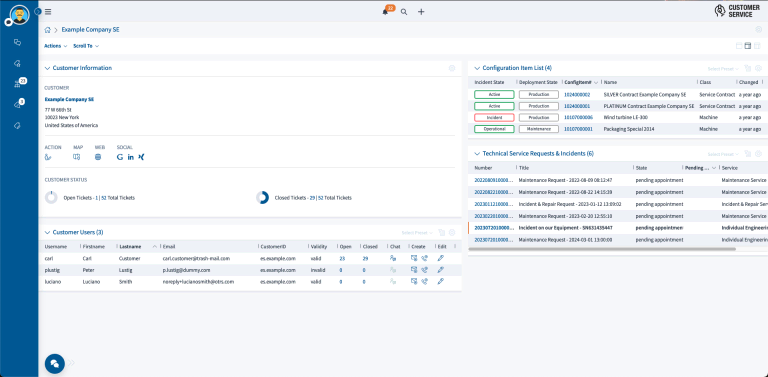768x377 pixels.
Task: Sort Customer Users by Lastname column
Action: click(130, 247)
